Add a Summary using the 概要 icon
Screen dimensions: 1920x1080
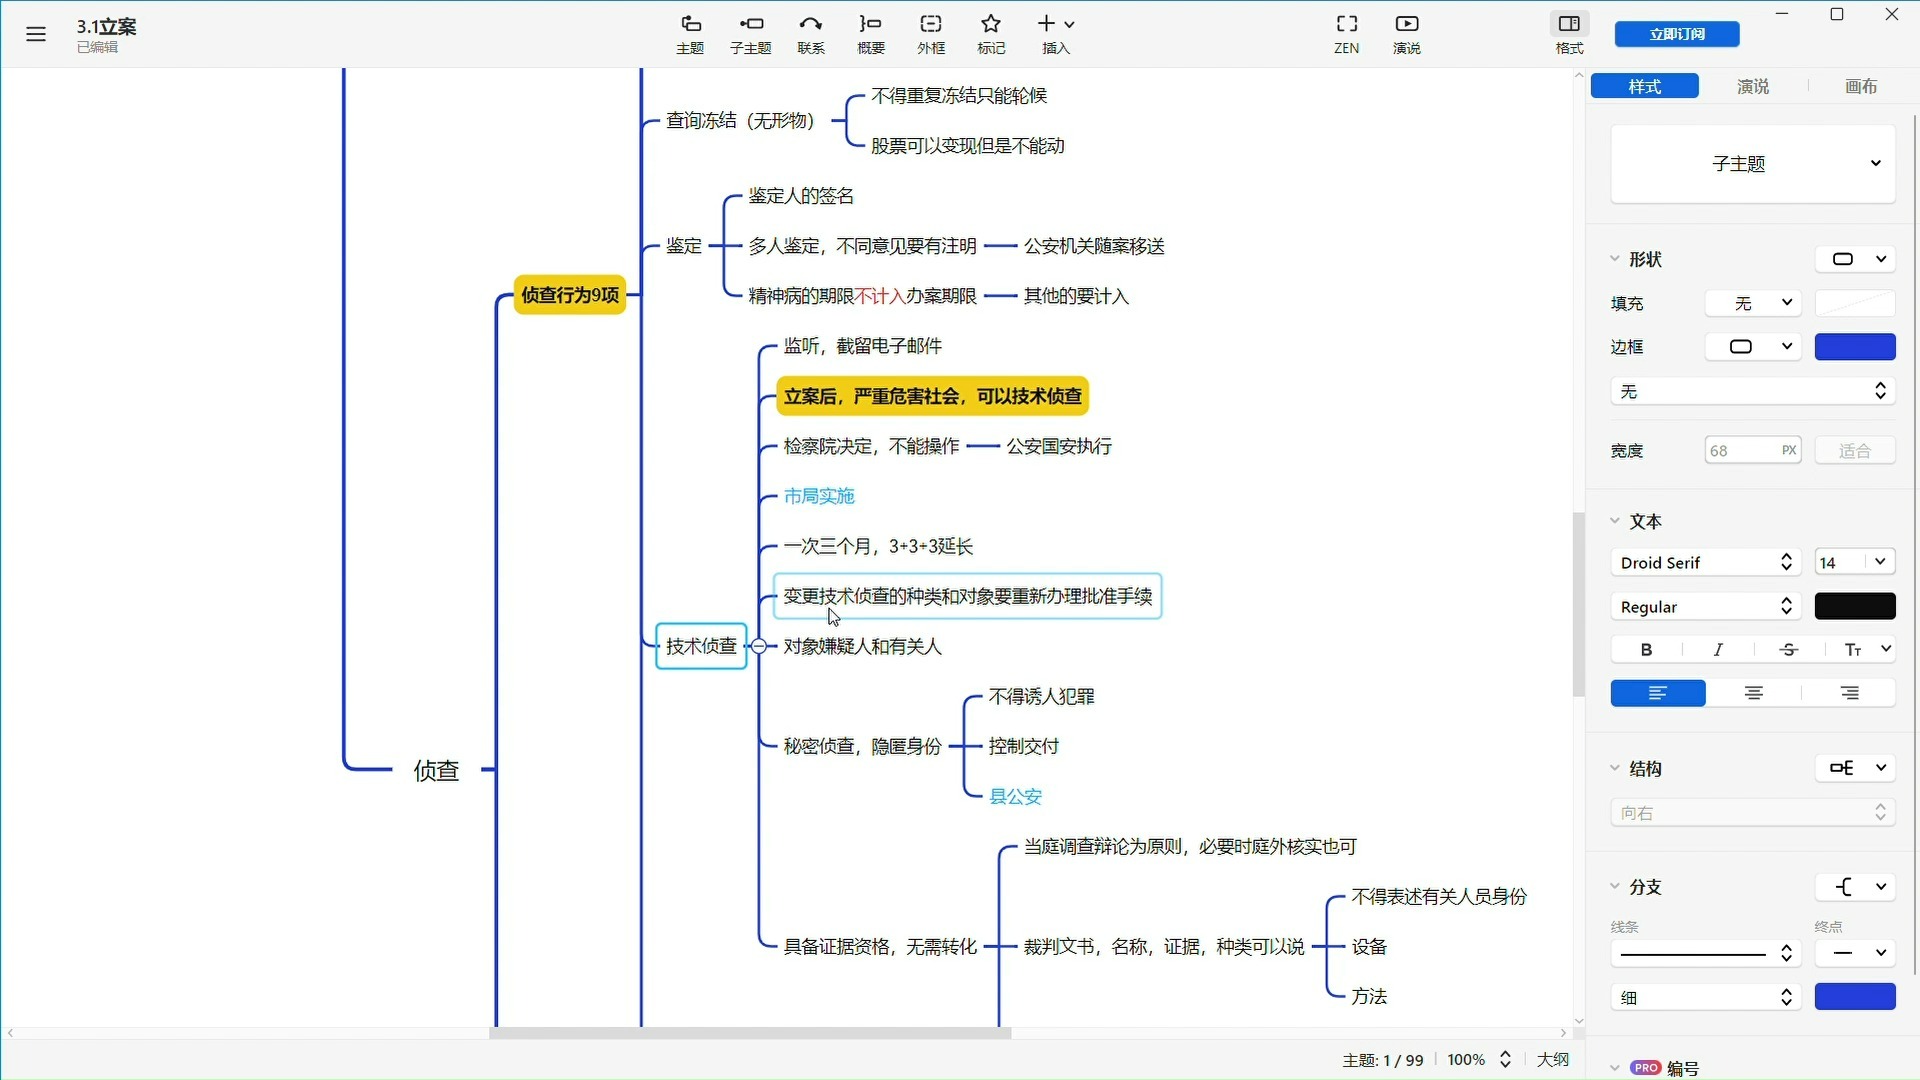870,33
